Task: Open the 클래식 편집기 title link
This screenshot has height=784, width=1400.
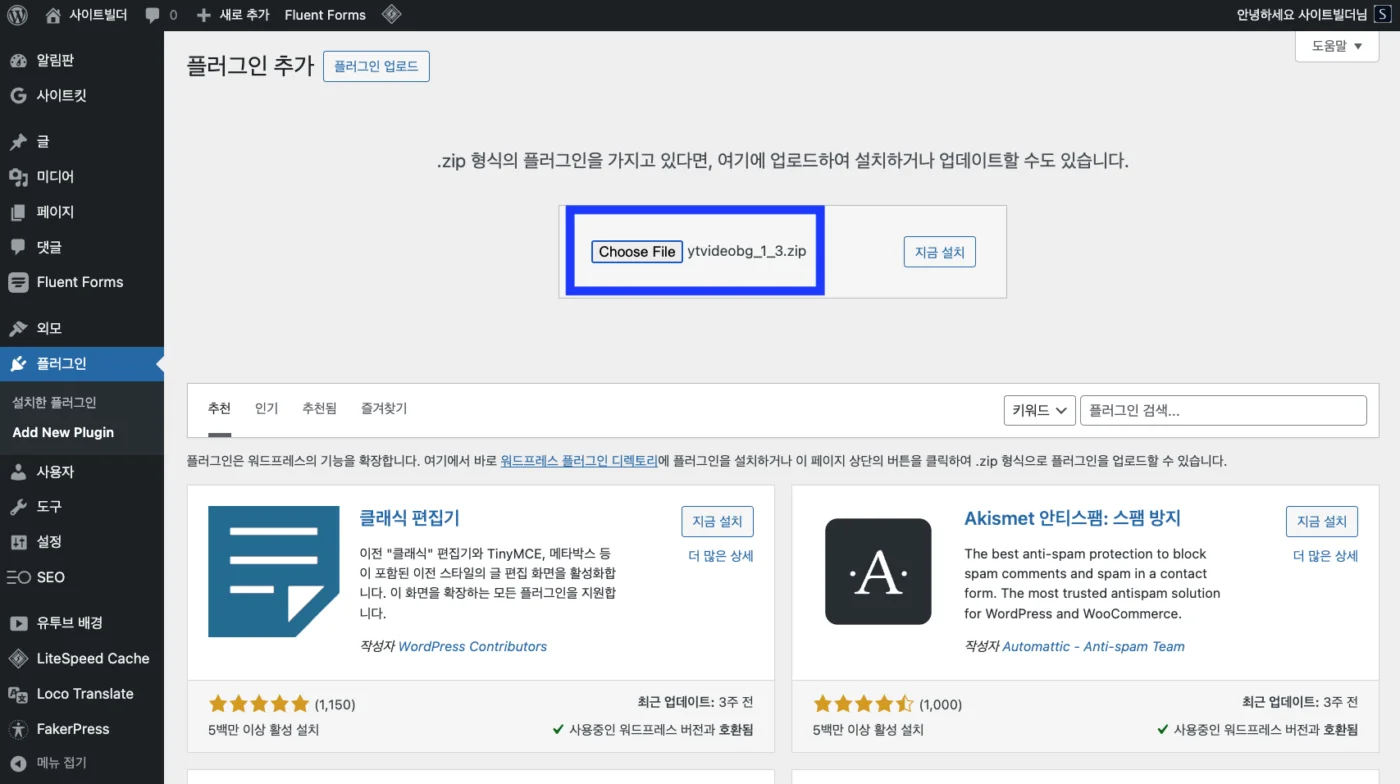Action: pos(409,518)
